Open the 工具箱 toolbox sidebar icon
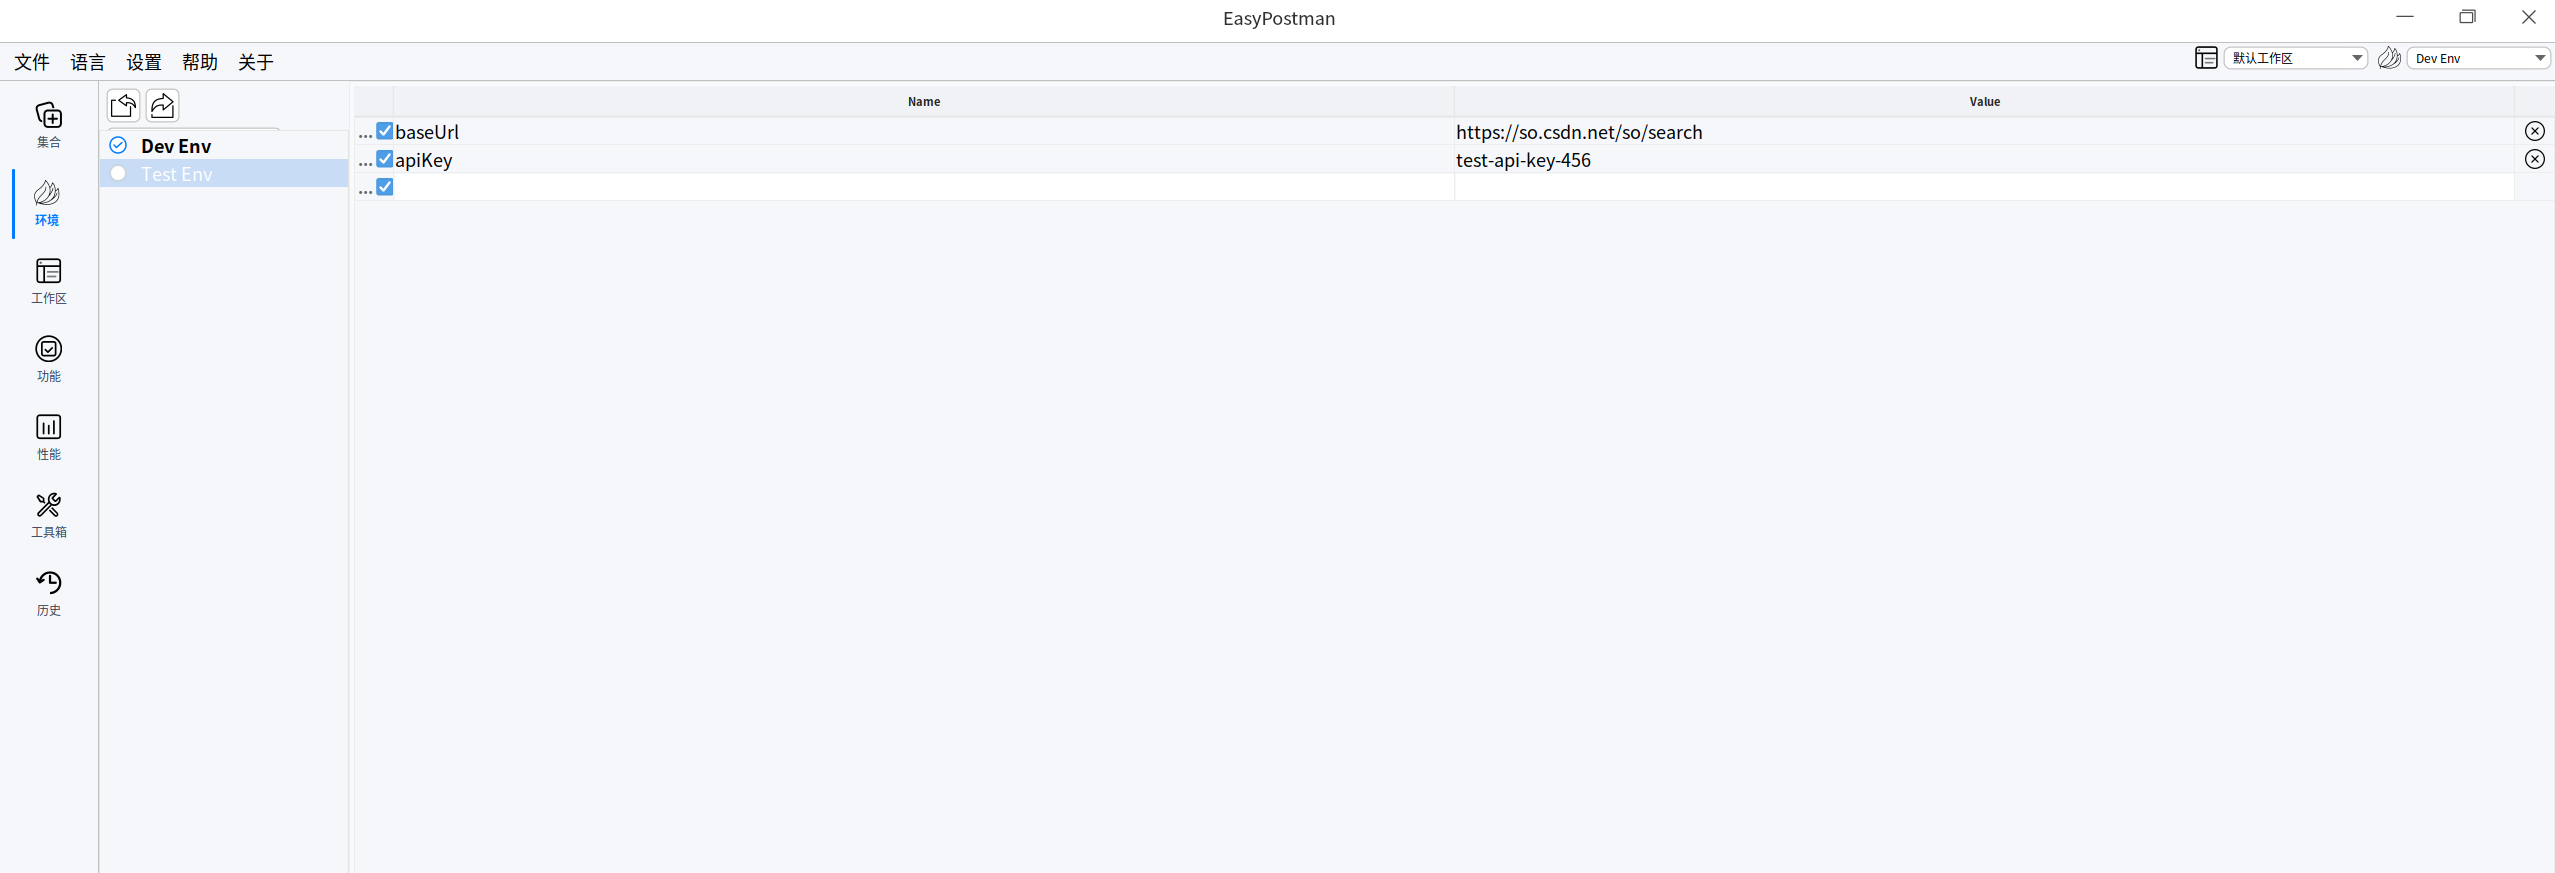Viewport: 2555px width, 873px height. (x=48, y=514)
